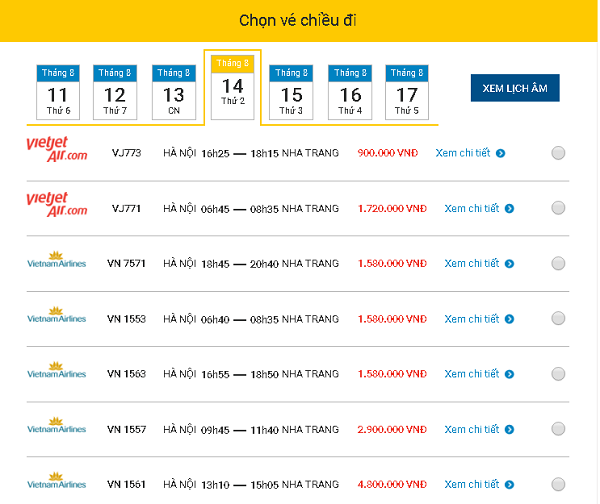This screenshot has height=504, width=600.
Task: Switch to date tab Tháng 8, 11 Thứ 6
Action: point(57,92)
